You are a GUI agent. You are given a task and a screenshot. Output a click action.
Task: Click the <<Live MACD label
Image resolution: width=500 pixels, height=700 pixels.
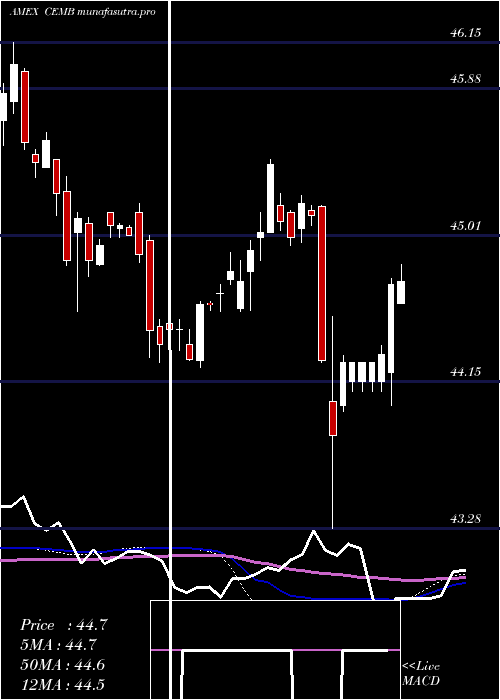coord(421,674)
